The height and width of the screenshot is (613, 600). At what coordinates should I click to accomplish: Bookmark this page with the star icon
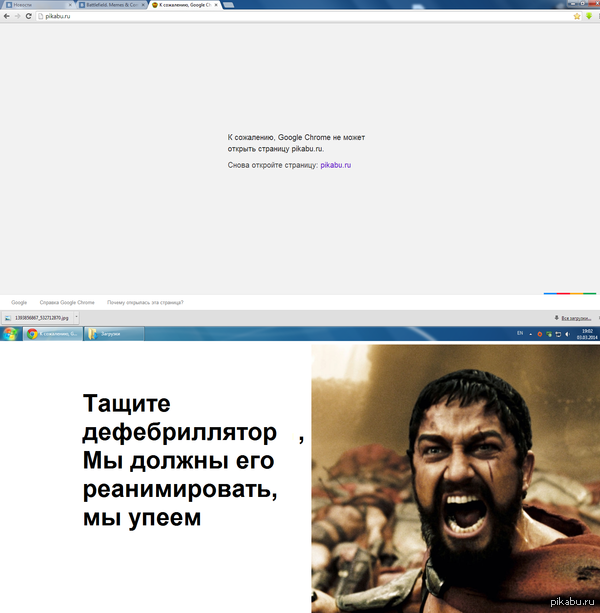coord(577,16)
